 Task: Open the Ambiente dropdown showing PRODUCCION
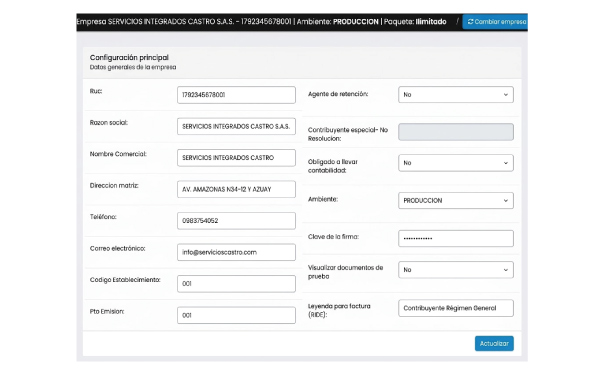[456, 201]
